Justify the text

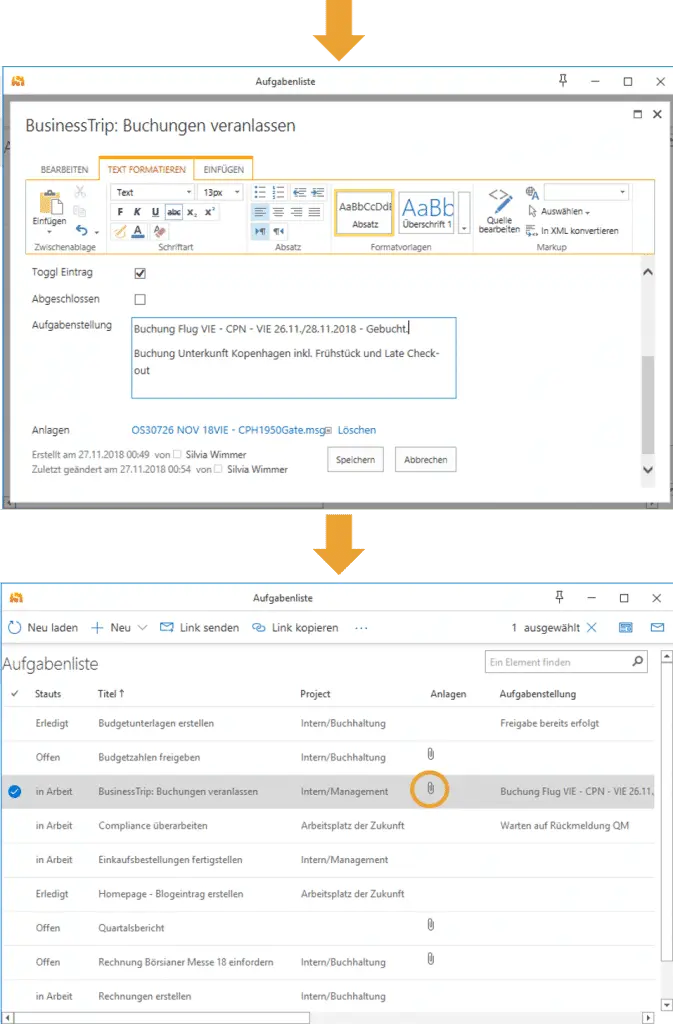315,212
